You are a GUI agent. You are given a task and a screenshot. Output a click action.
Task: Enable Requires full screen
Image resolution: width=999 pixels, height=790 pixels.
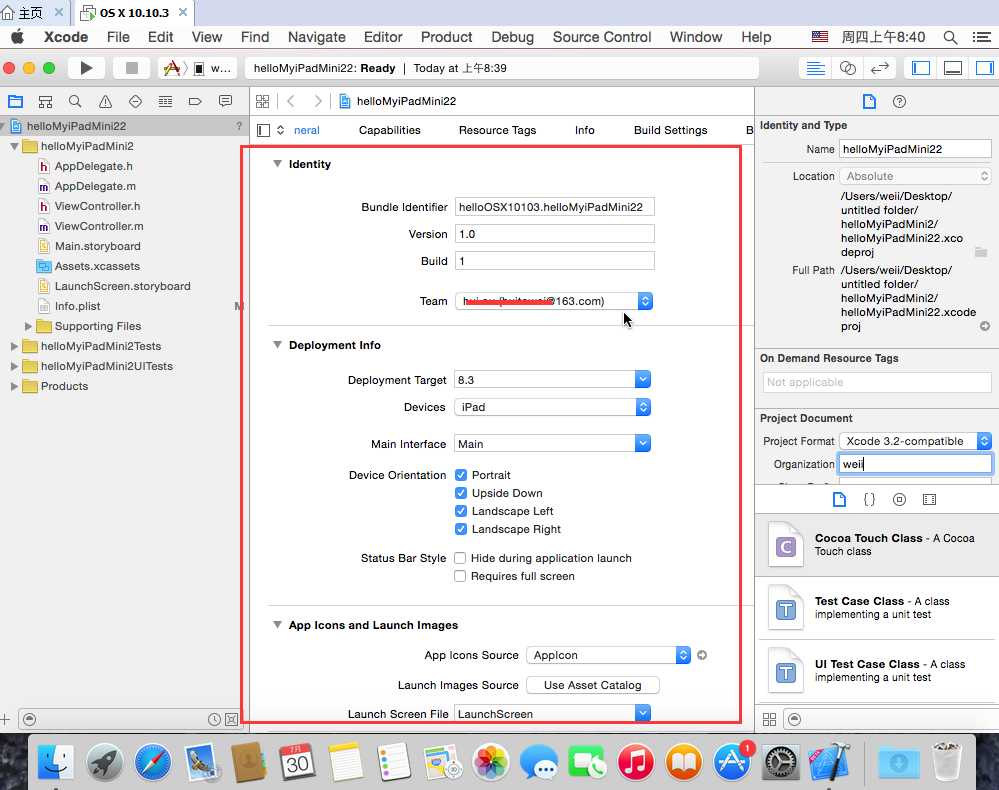(x=460, y=576)
